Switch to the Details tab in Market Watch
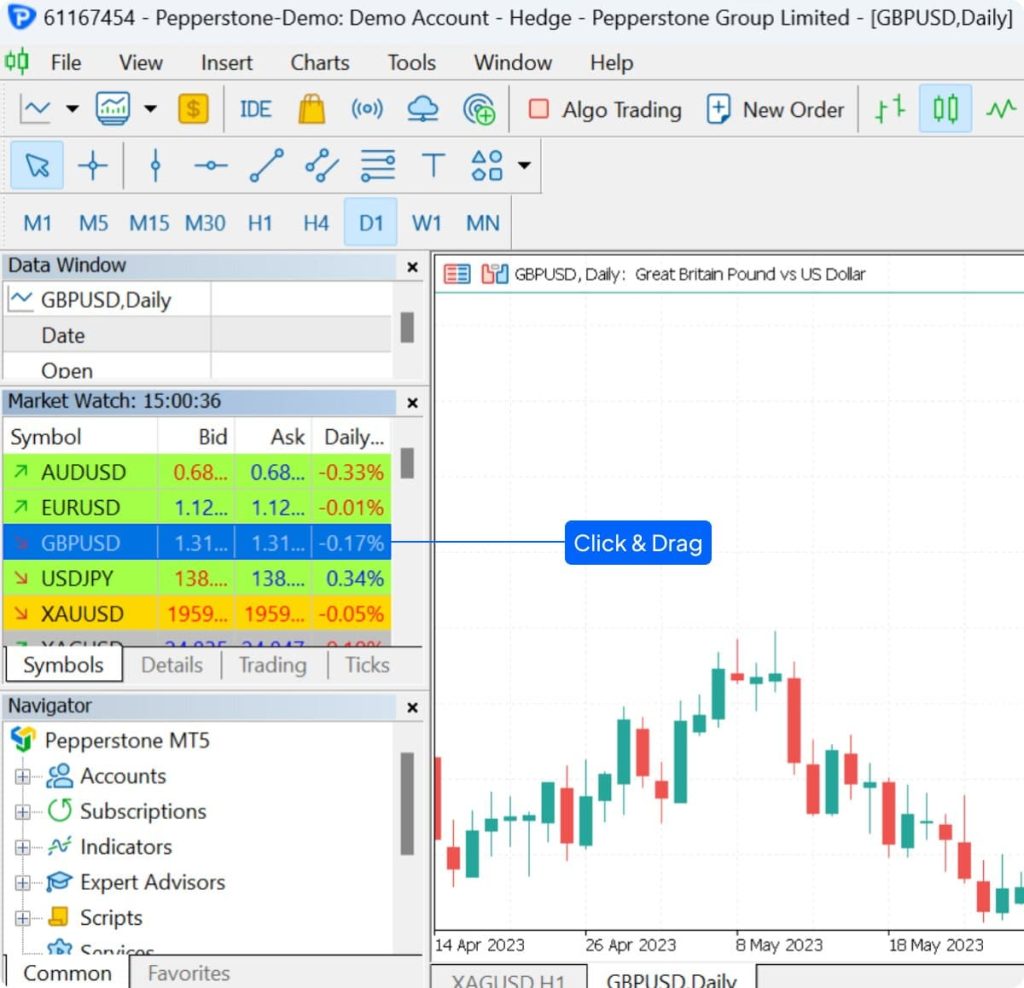Image resolution: width=1024 pixels, height=988 pixels. tap(172, 665)
